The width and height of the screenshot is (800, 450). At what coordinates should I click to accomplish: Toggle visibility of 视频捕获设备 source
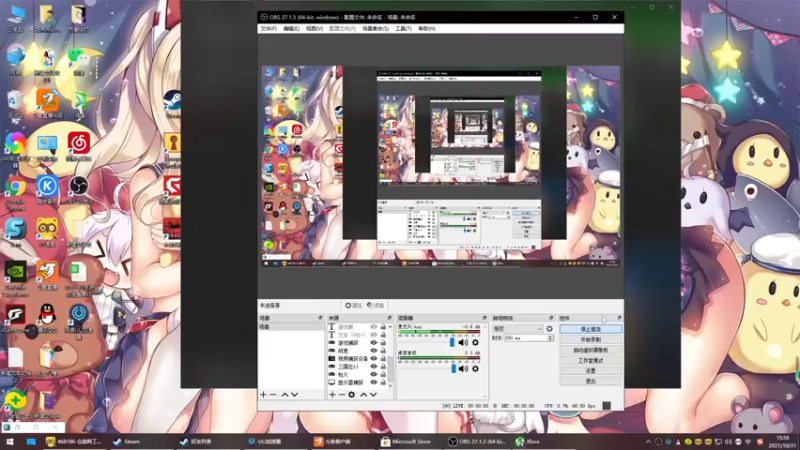click(373, 359)
